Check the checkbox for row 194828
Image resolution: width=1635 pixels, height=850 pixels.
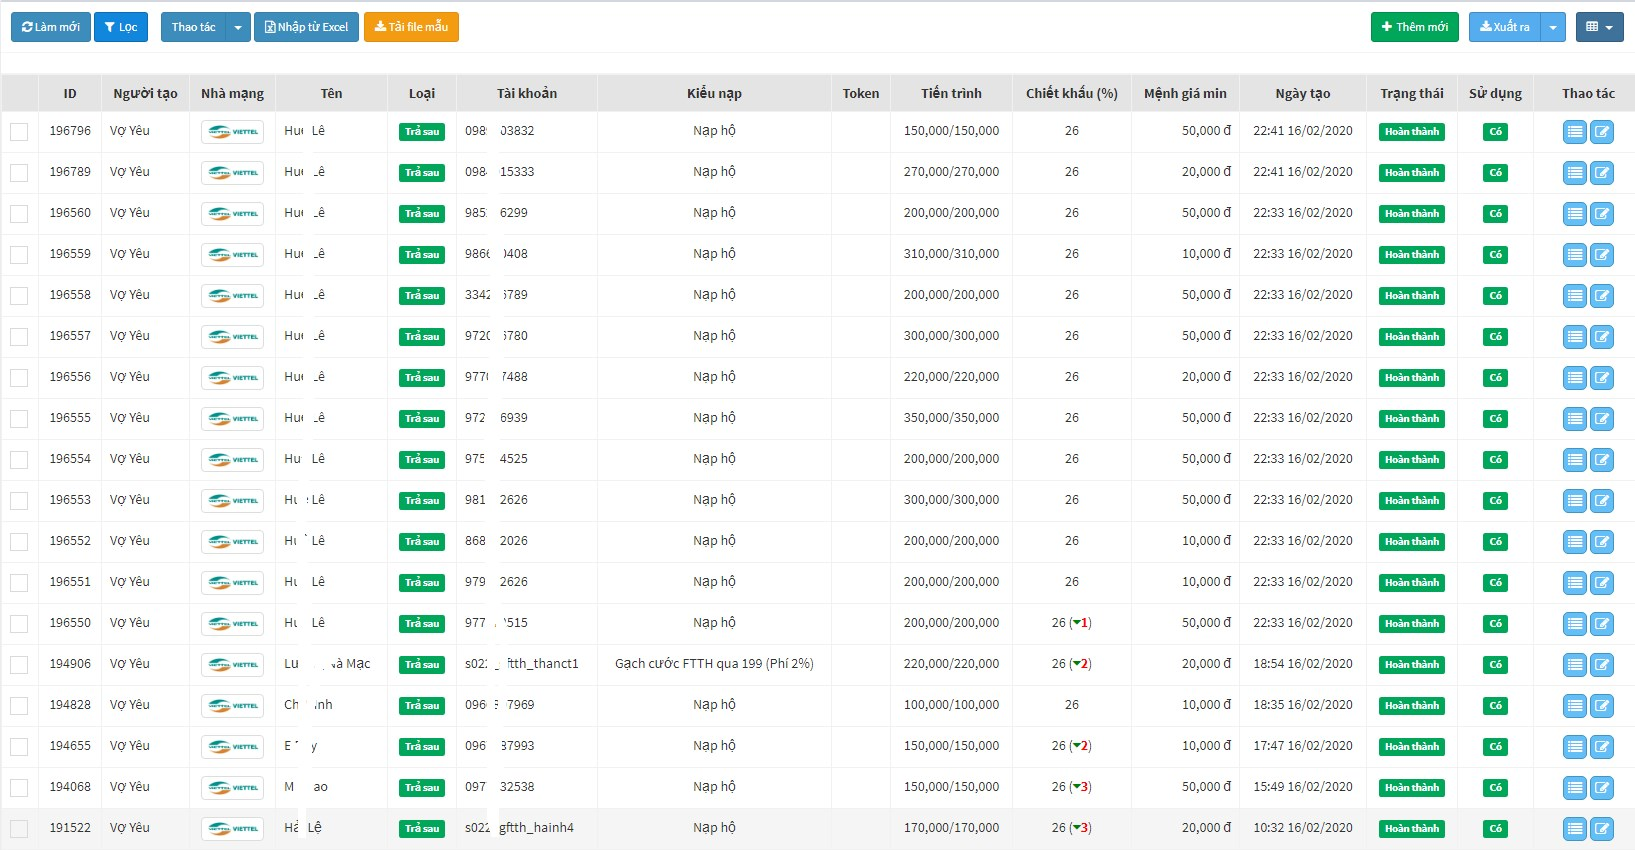point(19,706)
